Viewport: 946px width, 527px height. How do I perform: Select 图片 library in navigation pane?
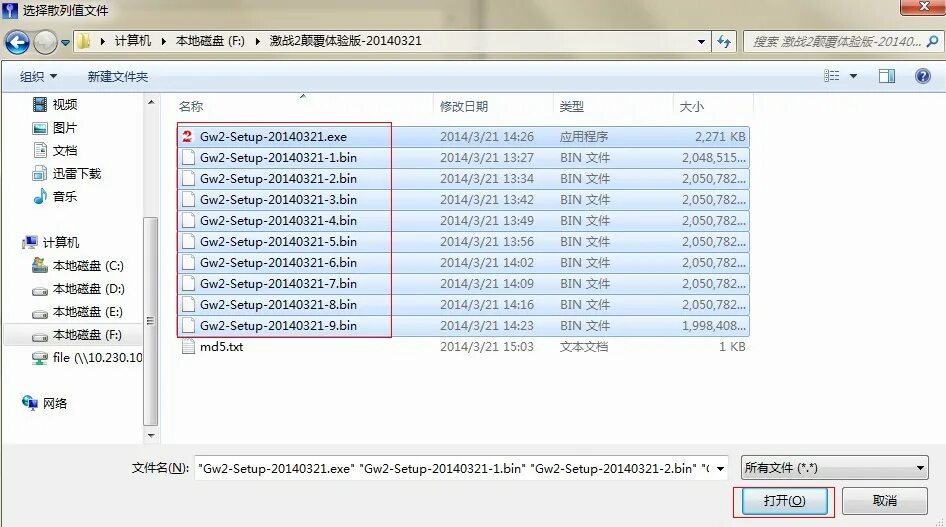(x=55, y=128)
